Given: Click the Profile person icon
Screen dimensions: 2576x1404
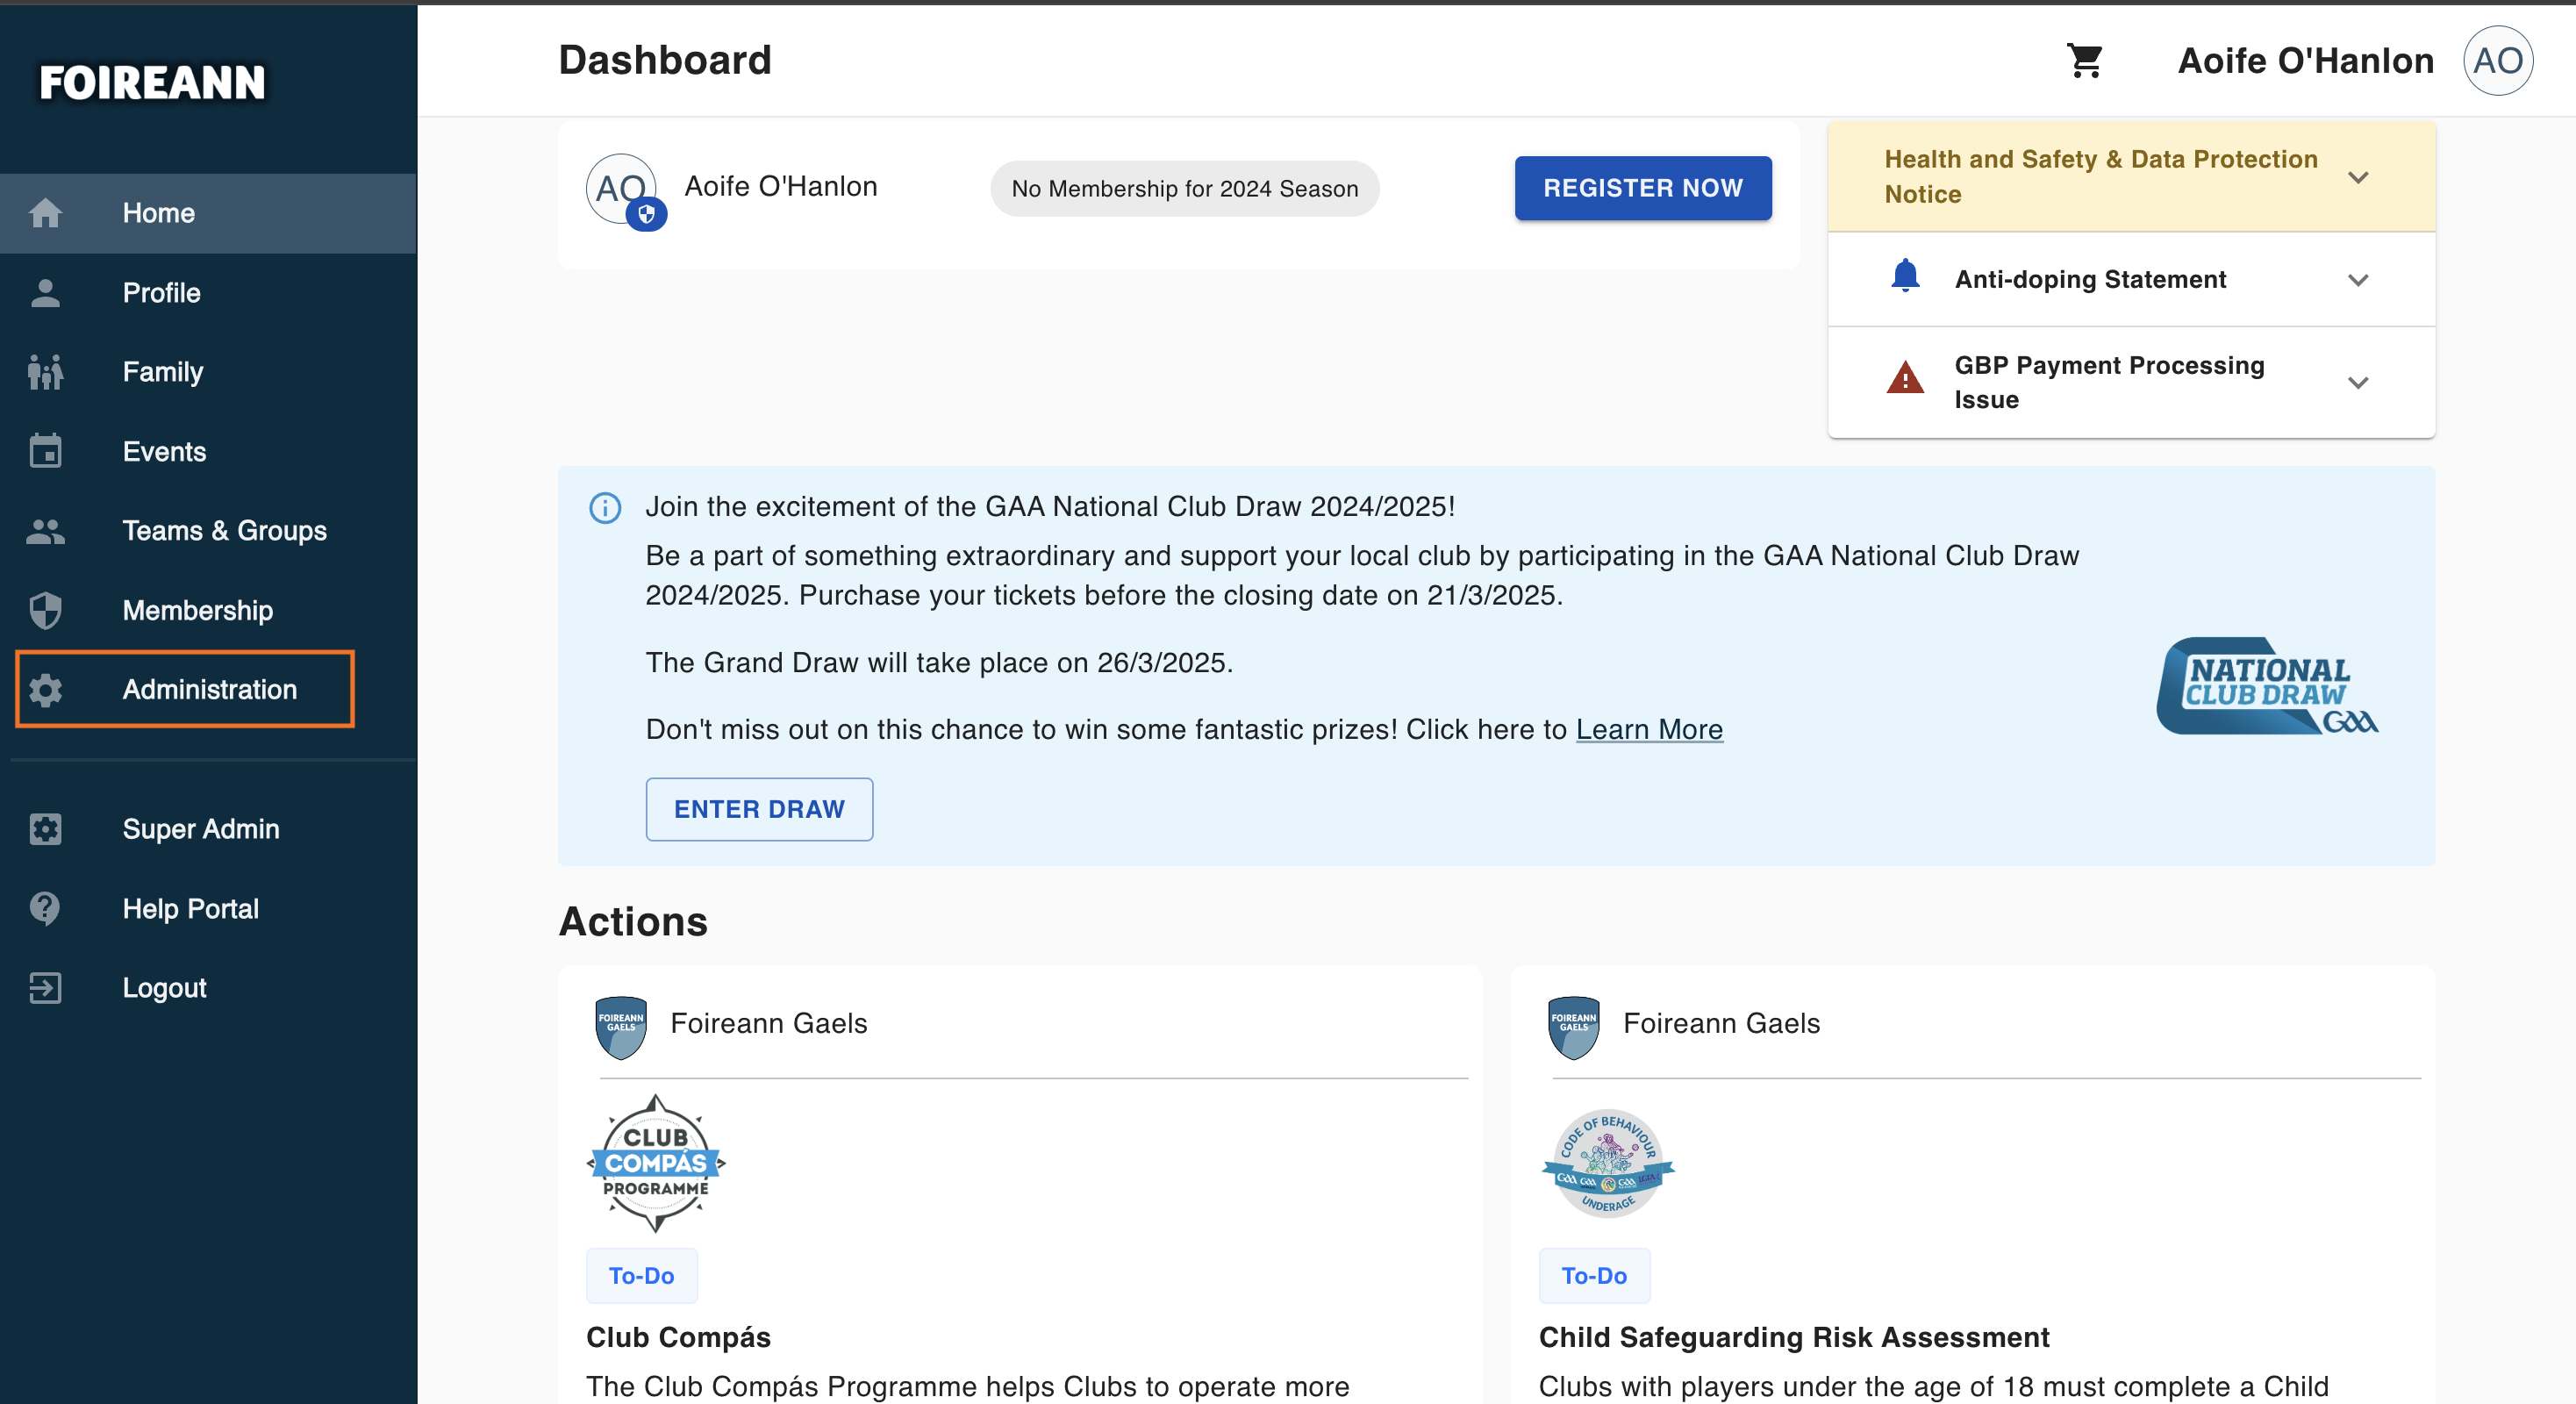Looking at the screenshot, I should point(45,293).
